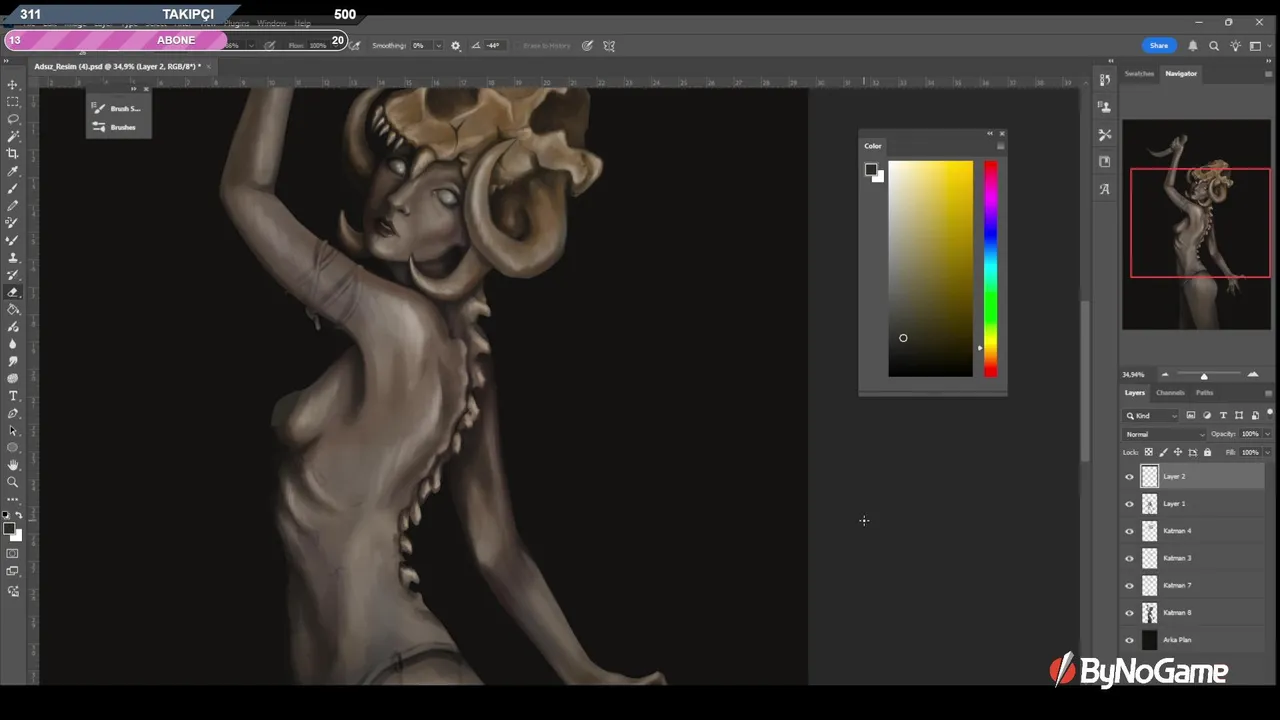1280x720 pixels.
Task: Open Brushes from the floating panel
Action: 122,127
